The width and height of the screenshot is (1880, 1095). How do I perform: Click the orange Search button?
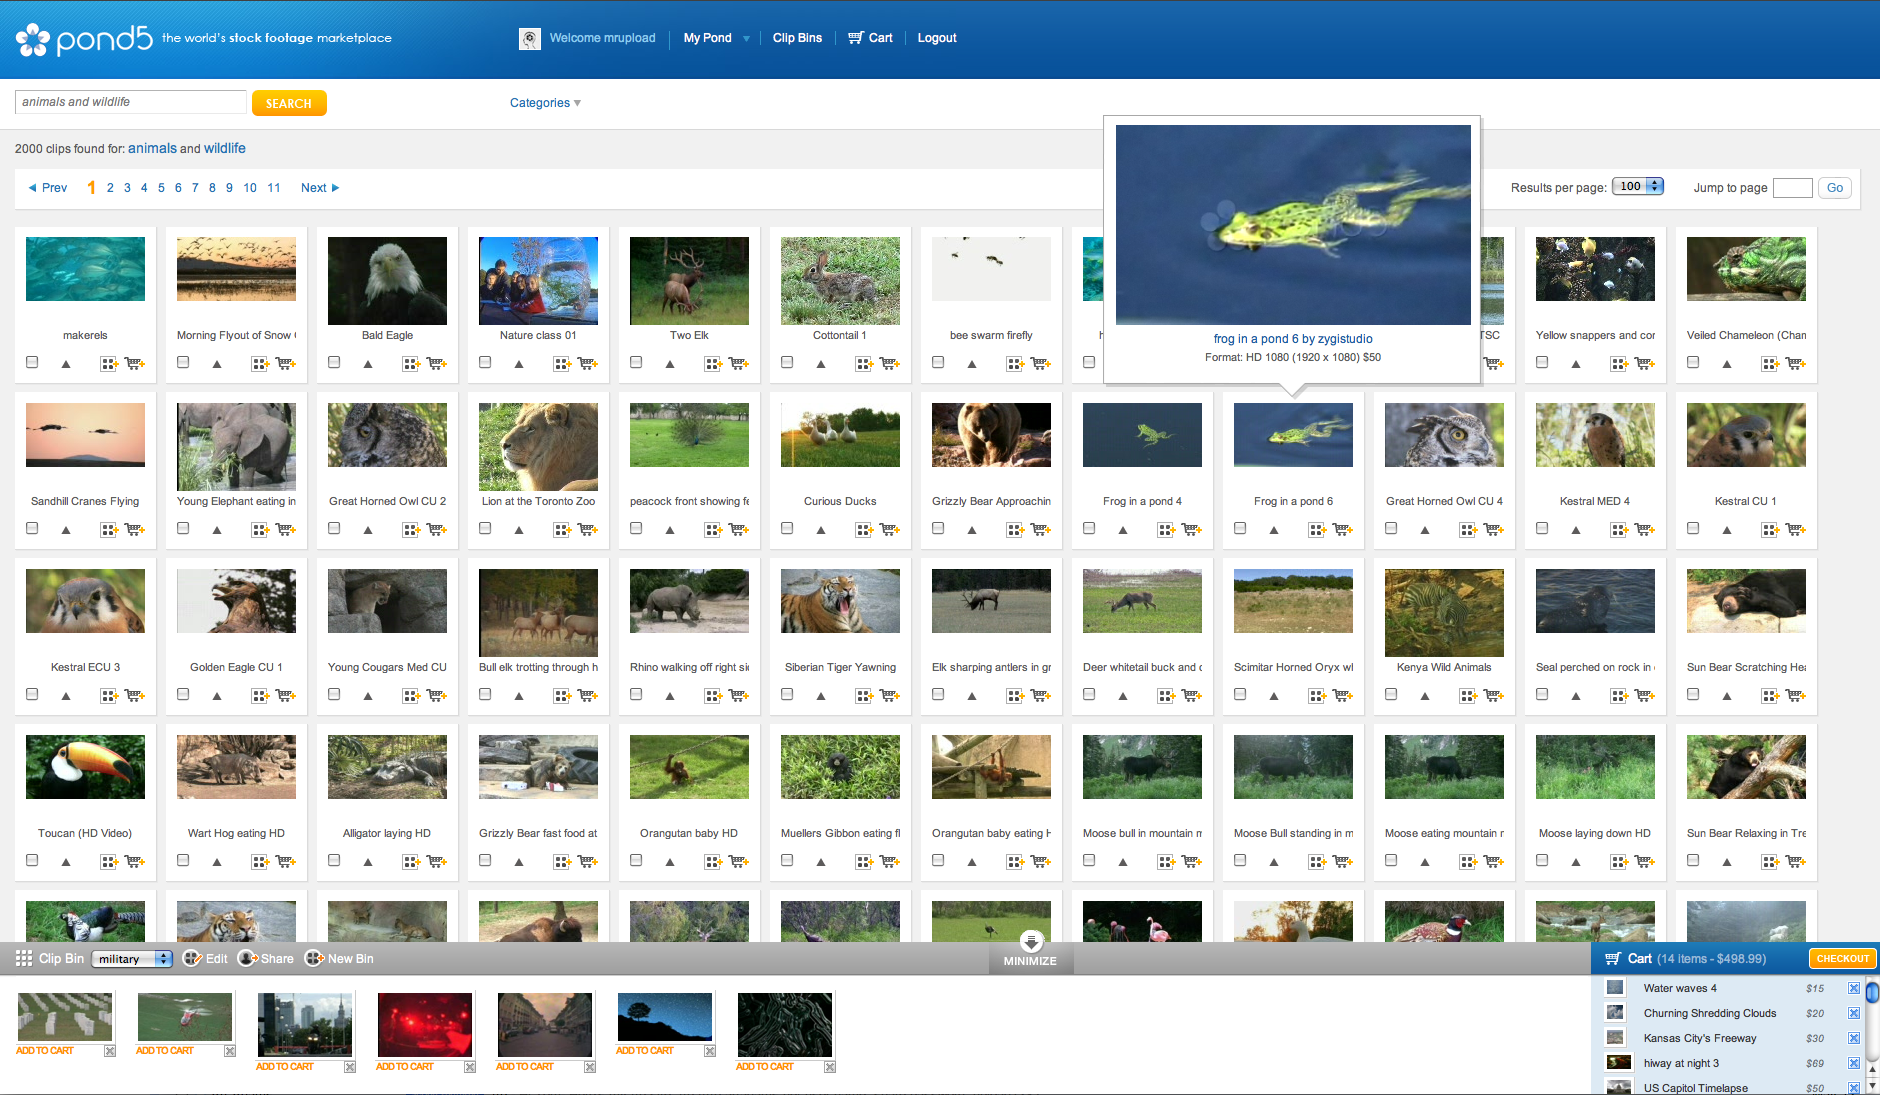pos(289,103)
